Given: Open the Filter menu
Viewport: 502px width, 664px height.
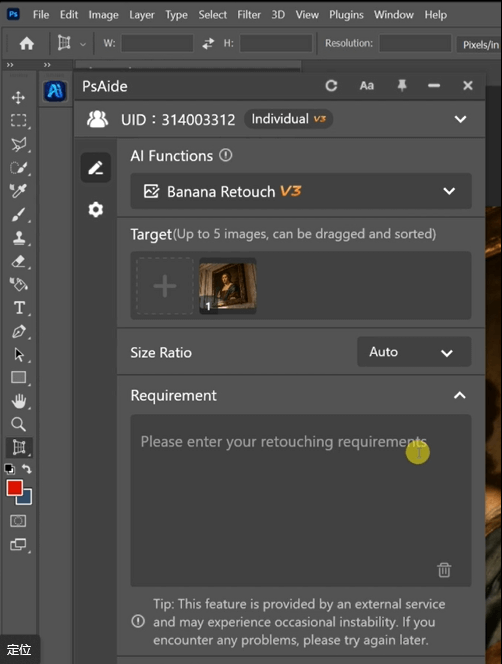Looking at the screenshot, I should [249, 15].
